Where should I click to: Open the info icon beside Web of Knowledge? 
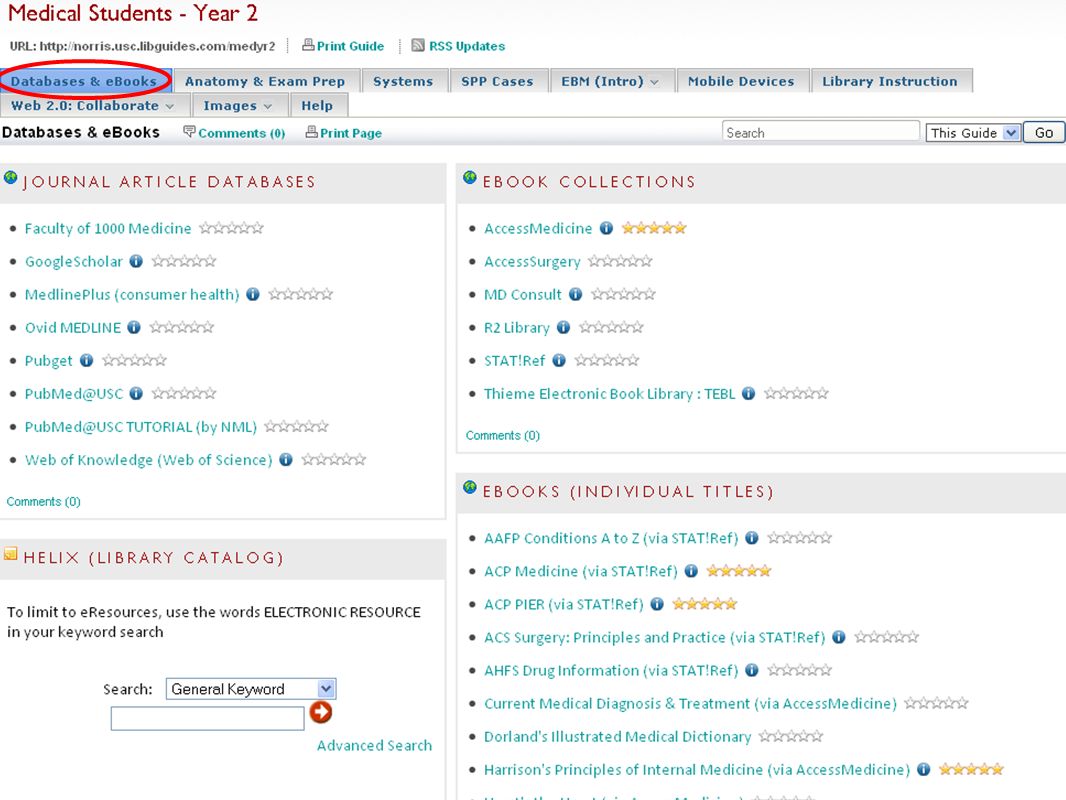[x=286, y=459]
